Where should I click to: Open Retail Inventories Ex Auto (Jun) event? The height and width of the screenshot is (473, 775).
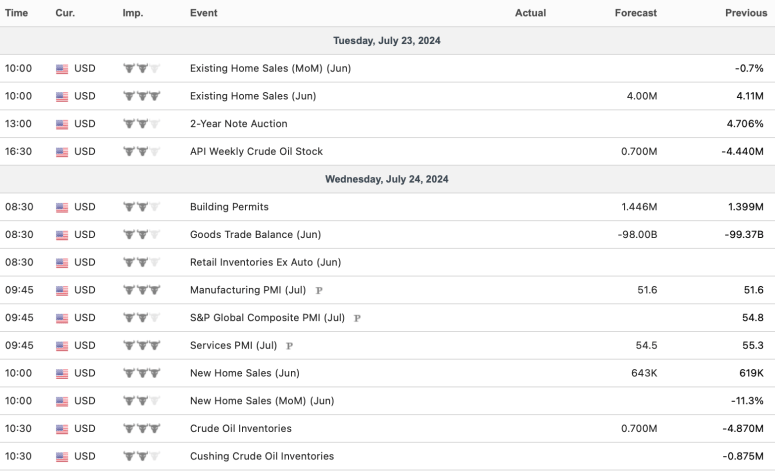[265, 262]
